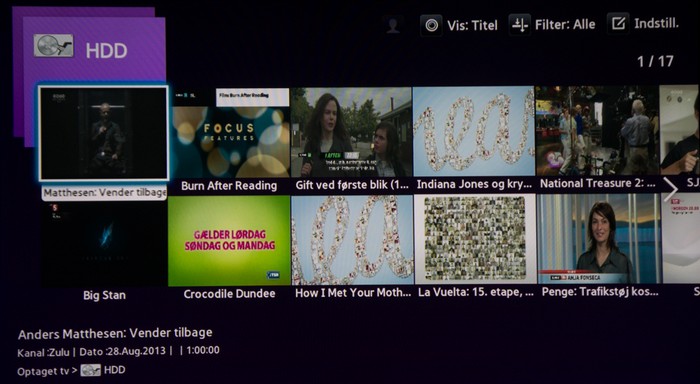Click the Indstill. edit pencil icon
This screenshot has width=700, height=384.
(618, 23)
